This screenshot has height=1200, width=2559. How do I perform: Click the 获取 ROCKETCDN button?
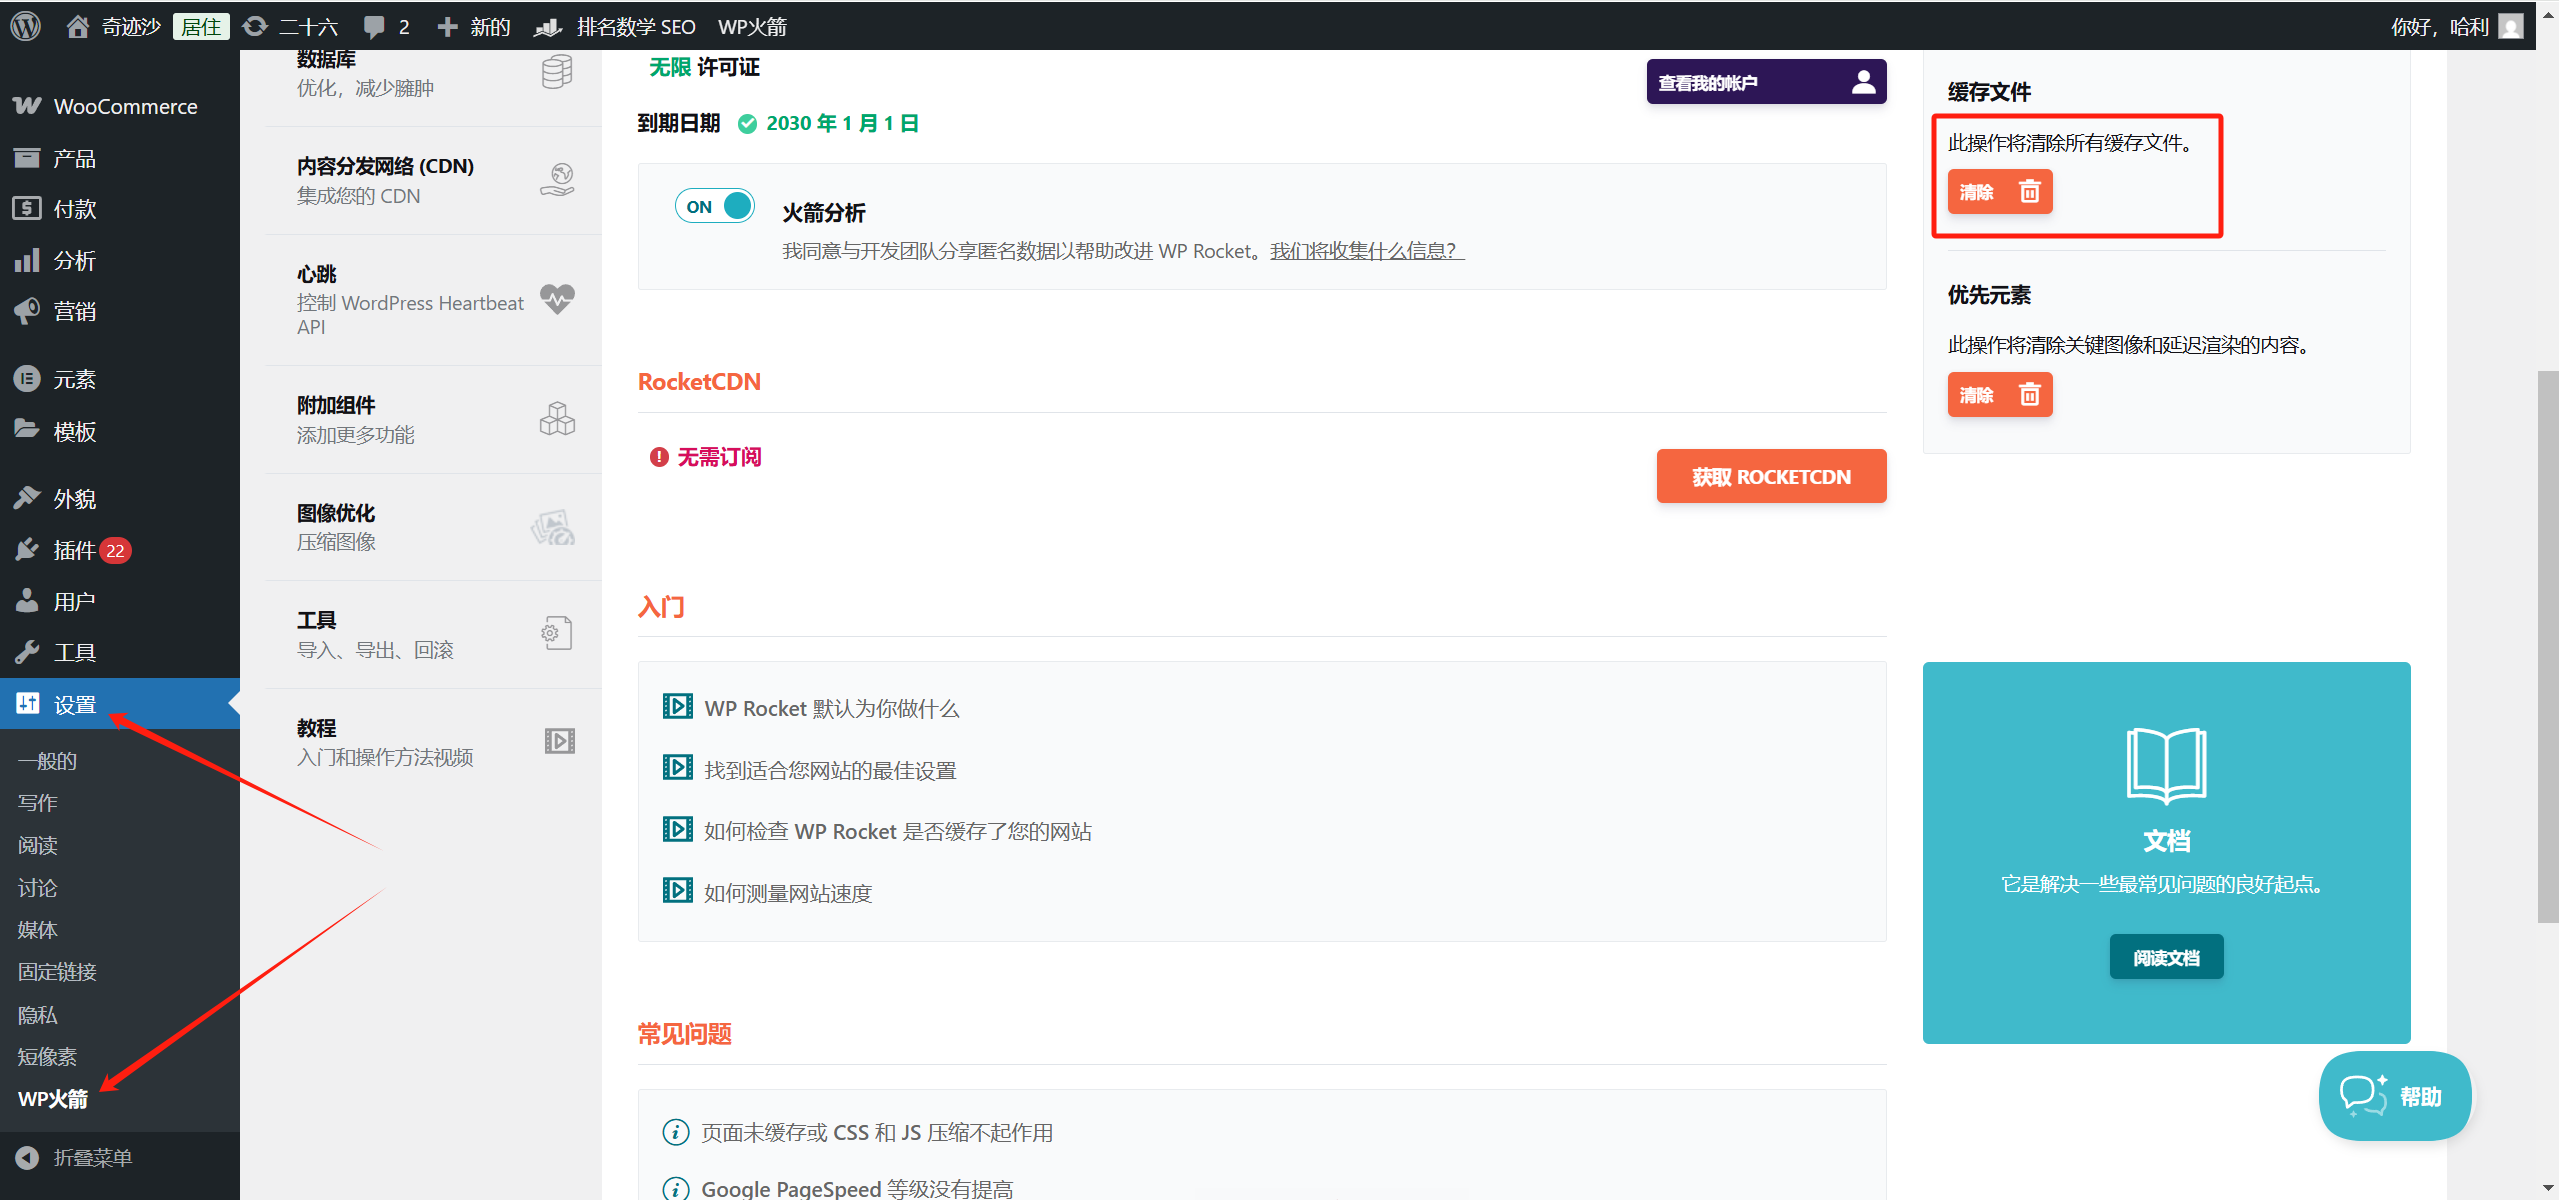coord(1771,477)
